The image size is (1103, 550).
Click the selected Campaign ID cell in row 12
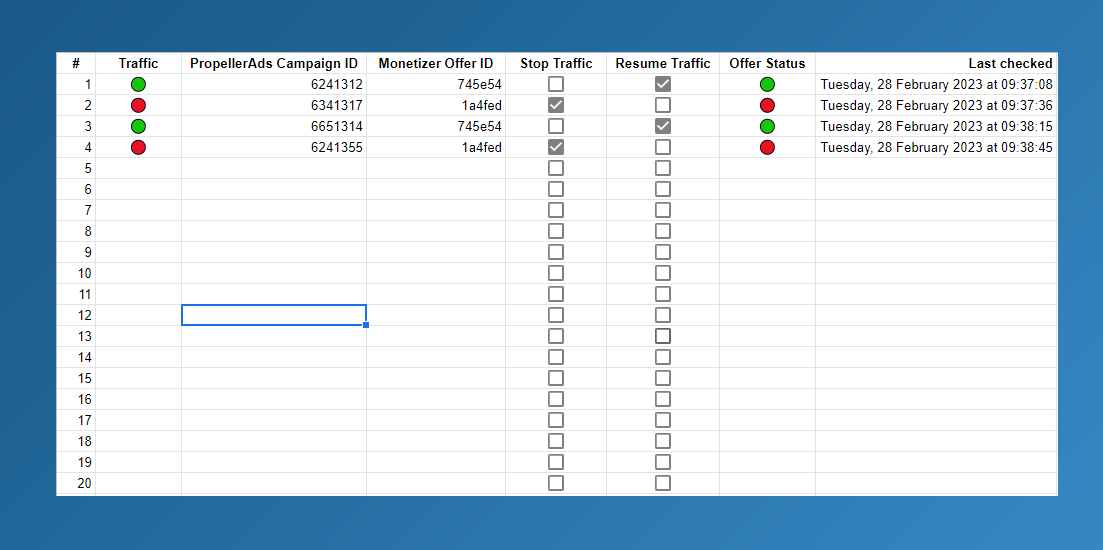click(x=274, y=315)
